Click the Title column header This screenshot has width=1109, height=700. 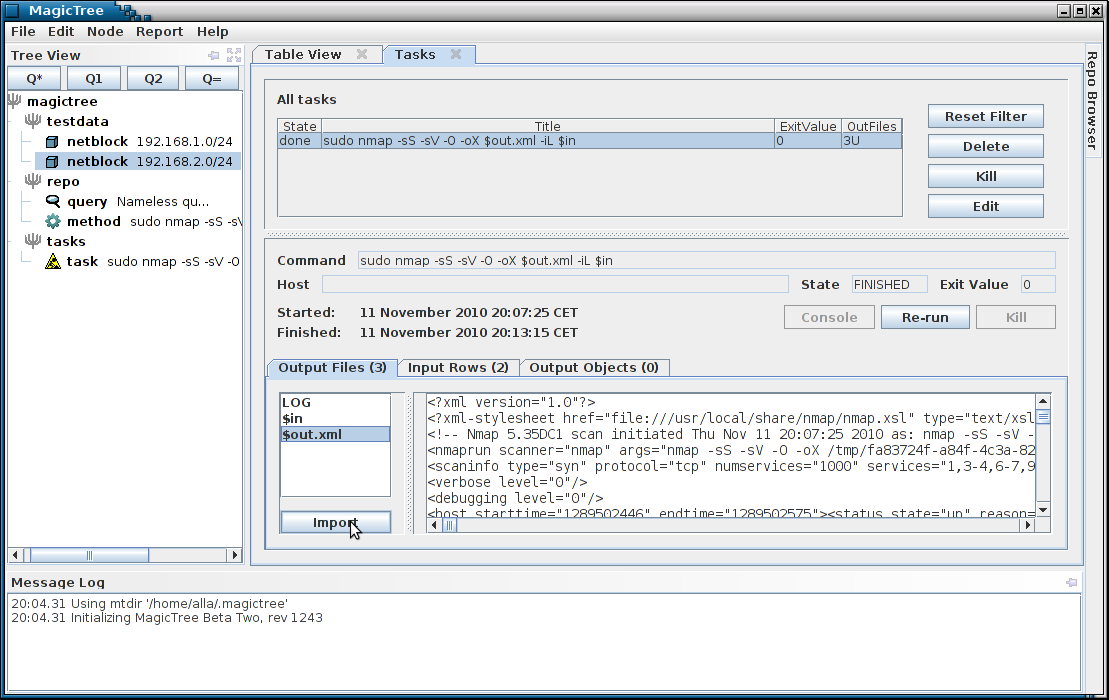pos(547,126)
